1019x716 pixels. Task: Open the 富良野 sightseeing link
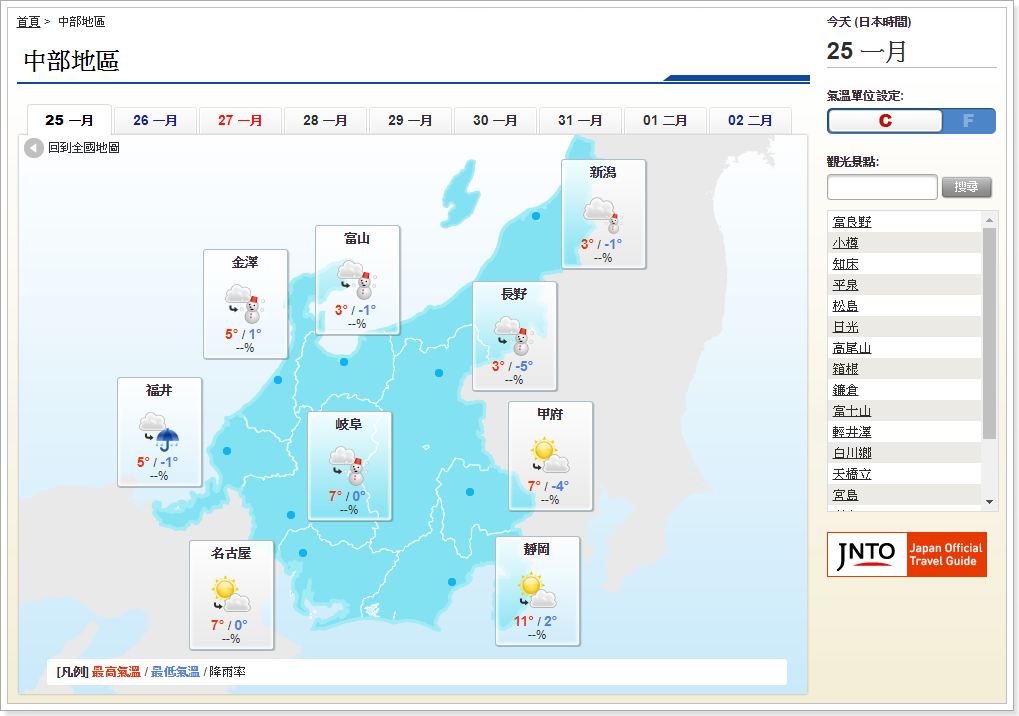click(x=852, y=222)
